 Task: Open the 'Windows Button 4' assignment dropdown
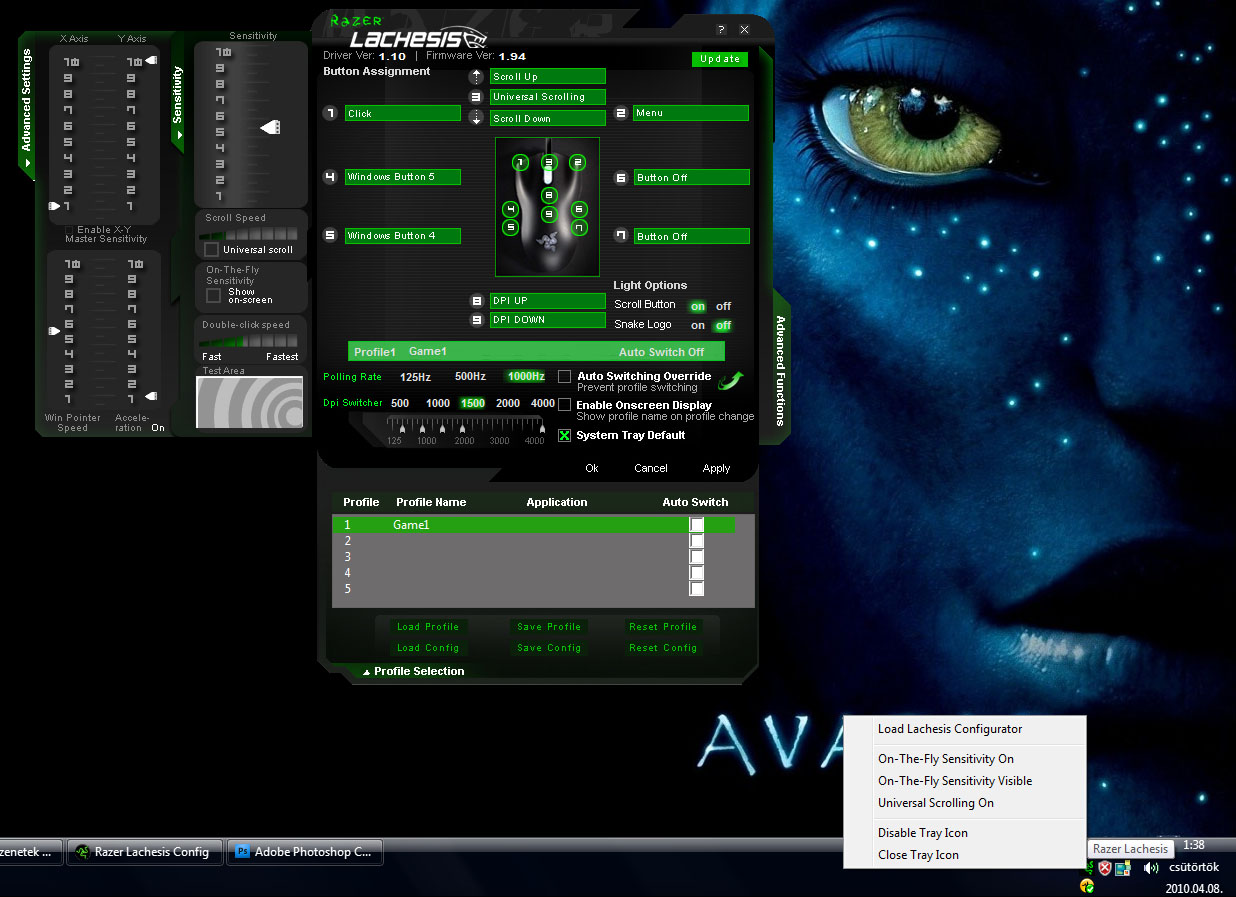tap(403, 236)
